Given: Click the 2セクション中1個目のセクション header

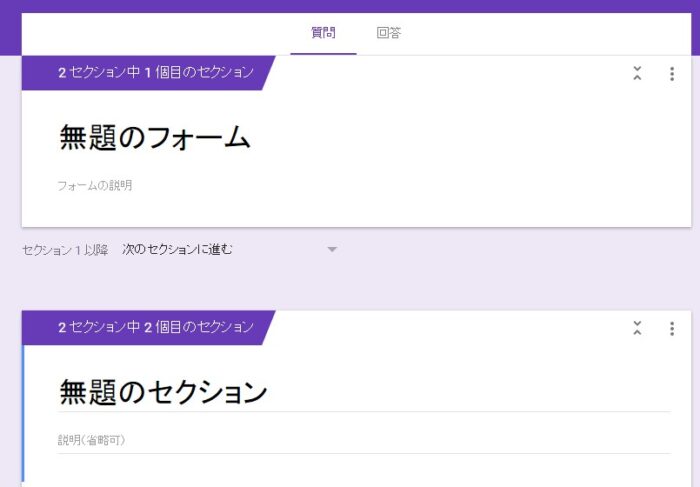Looking at the screenshot, I should click(148, 73).
